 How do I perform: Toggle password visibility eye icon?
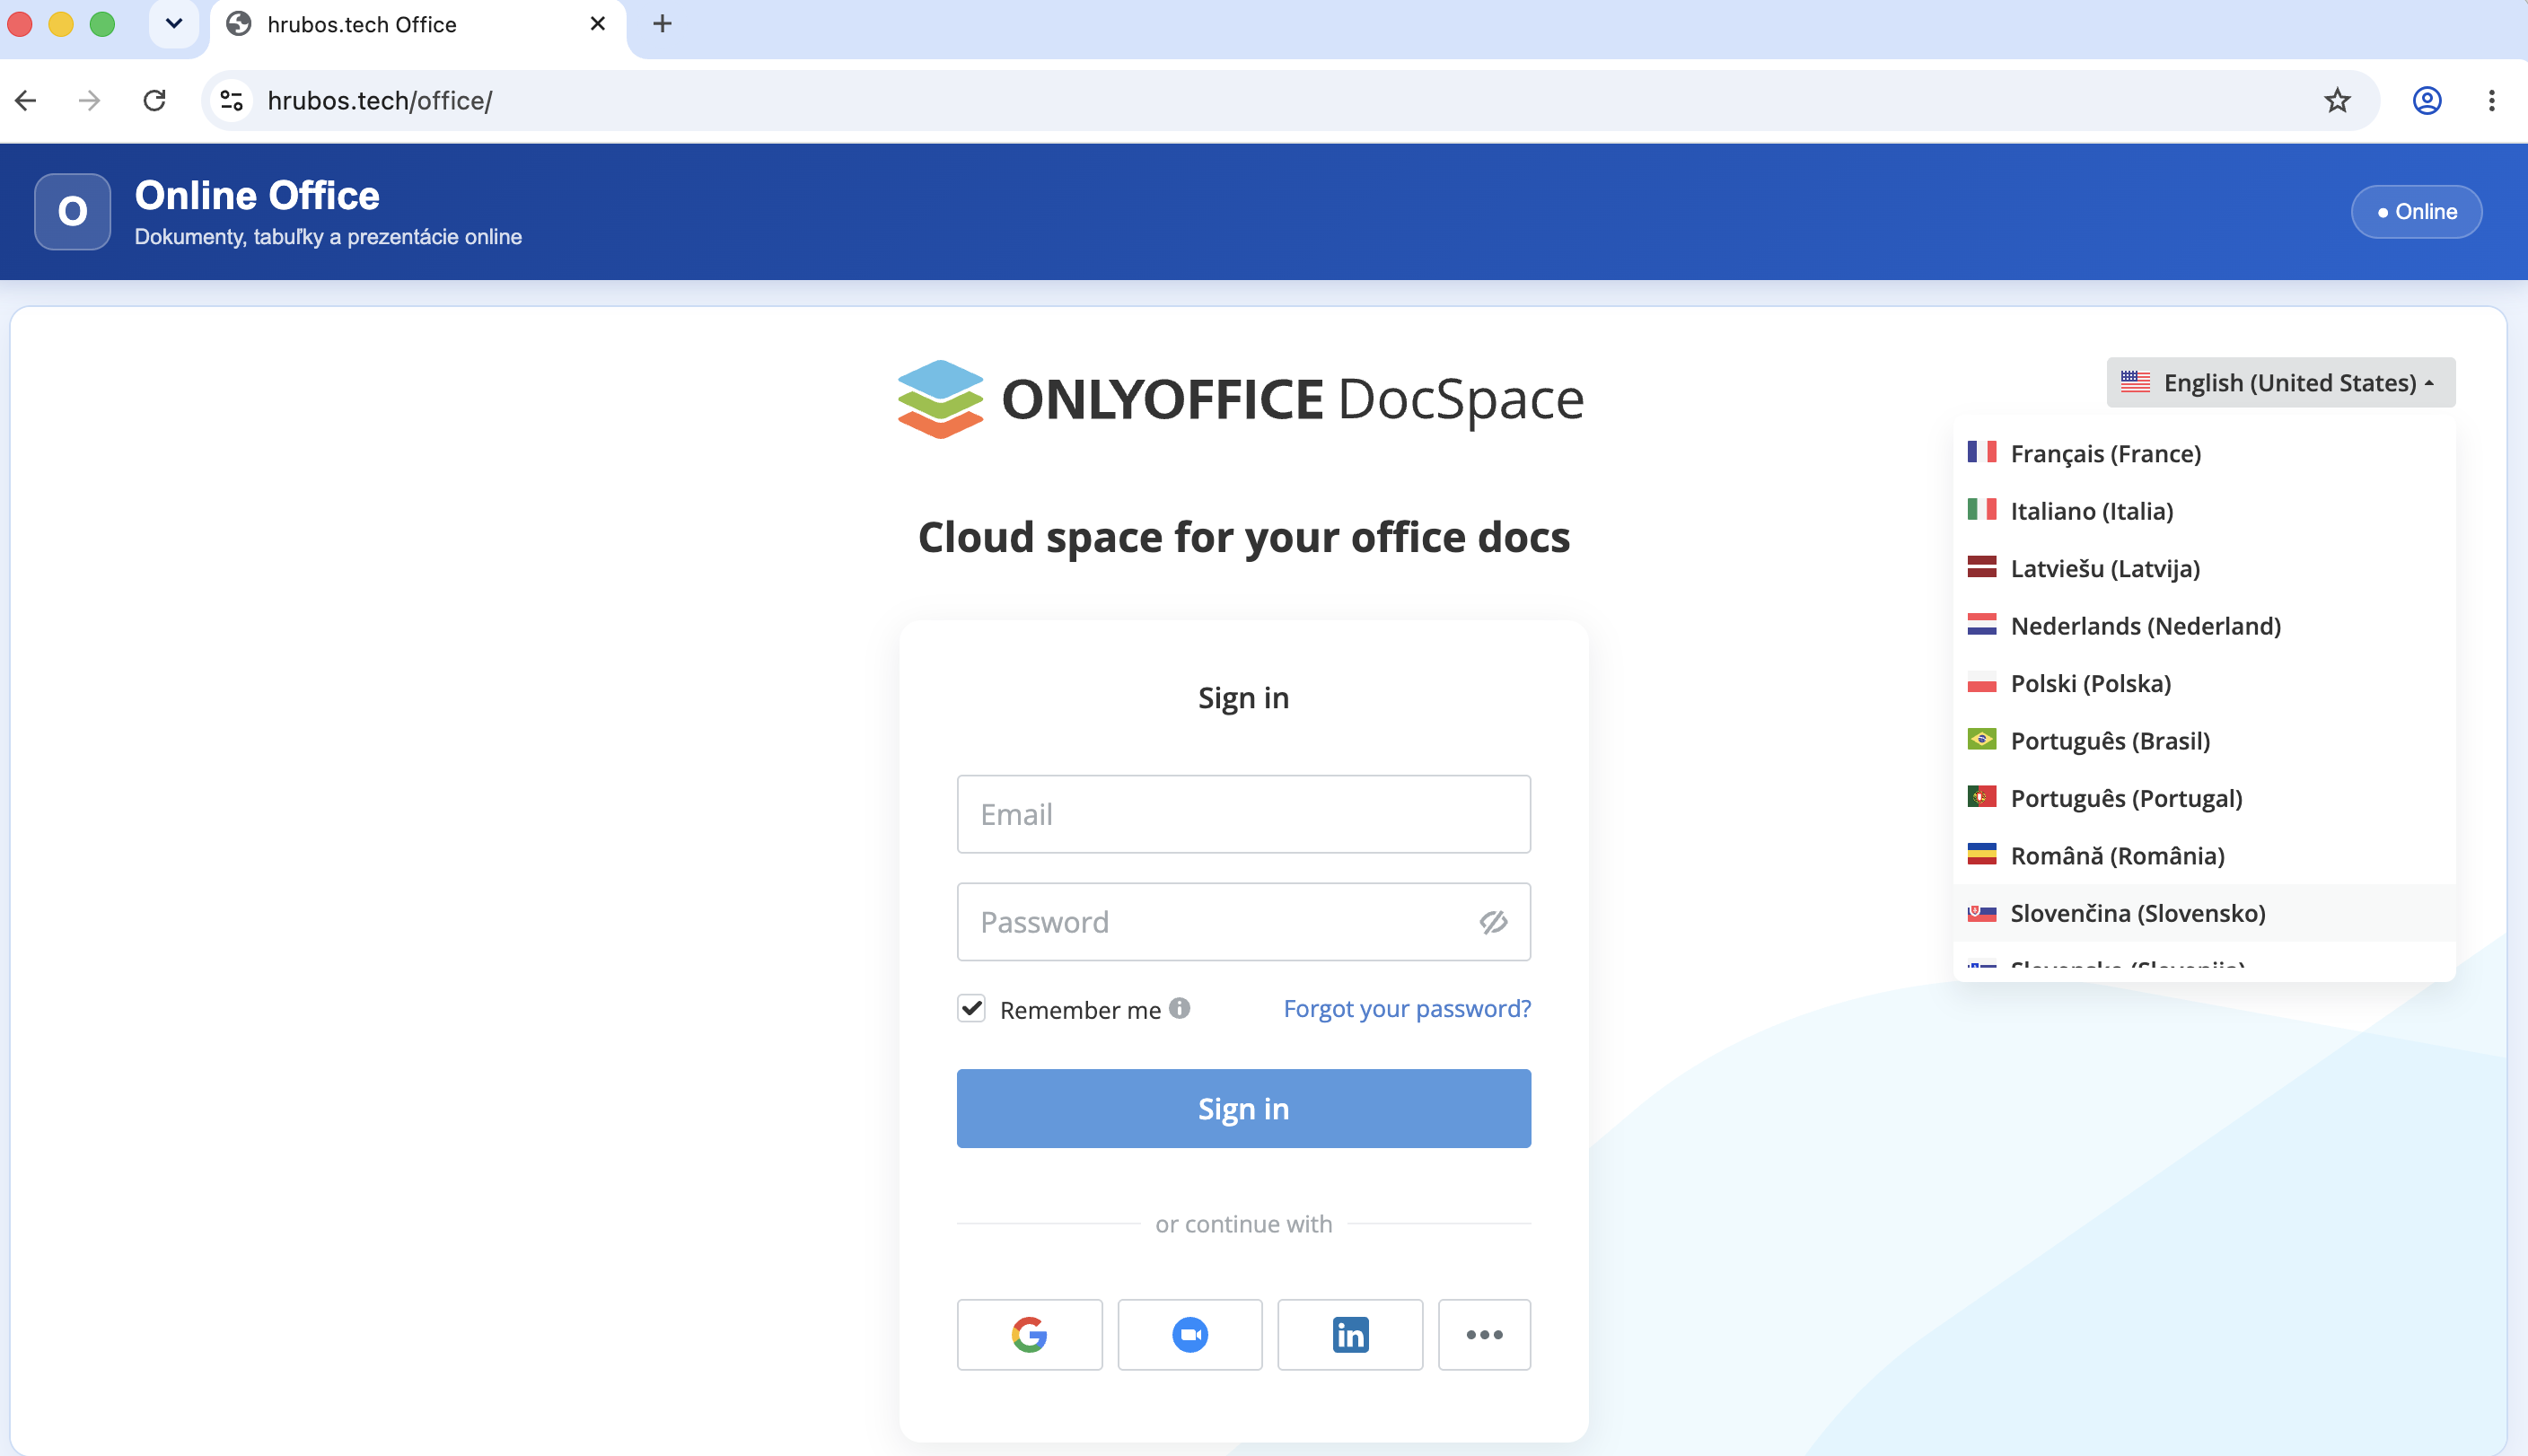1493,922
